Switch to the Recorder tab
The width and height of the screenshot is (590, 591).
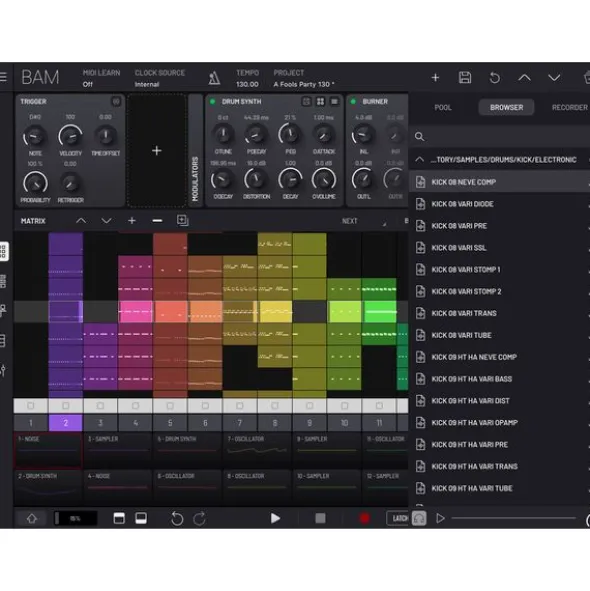pos(570,107)
